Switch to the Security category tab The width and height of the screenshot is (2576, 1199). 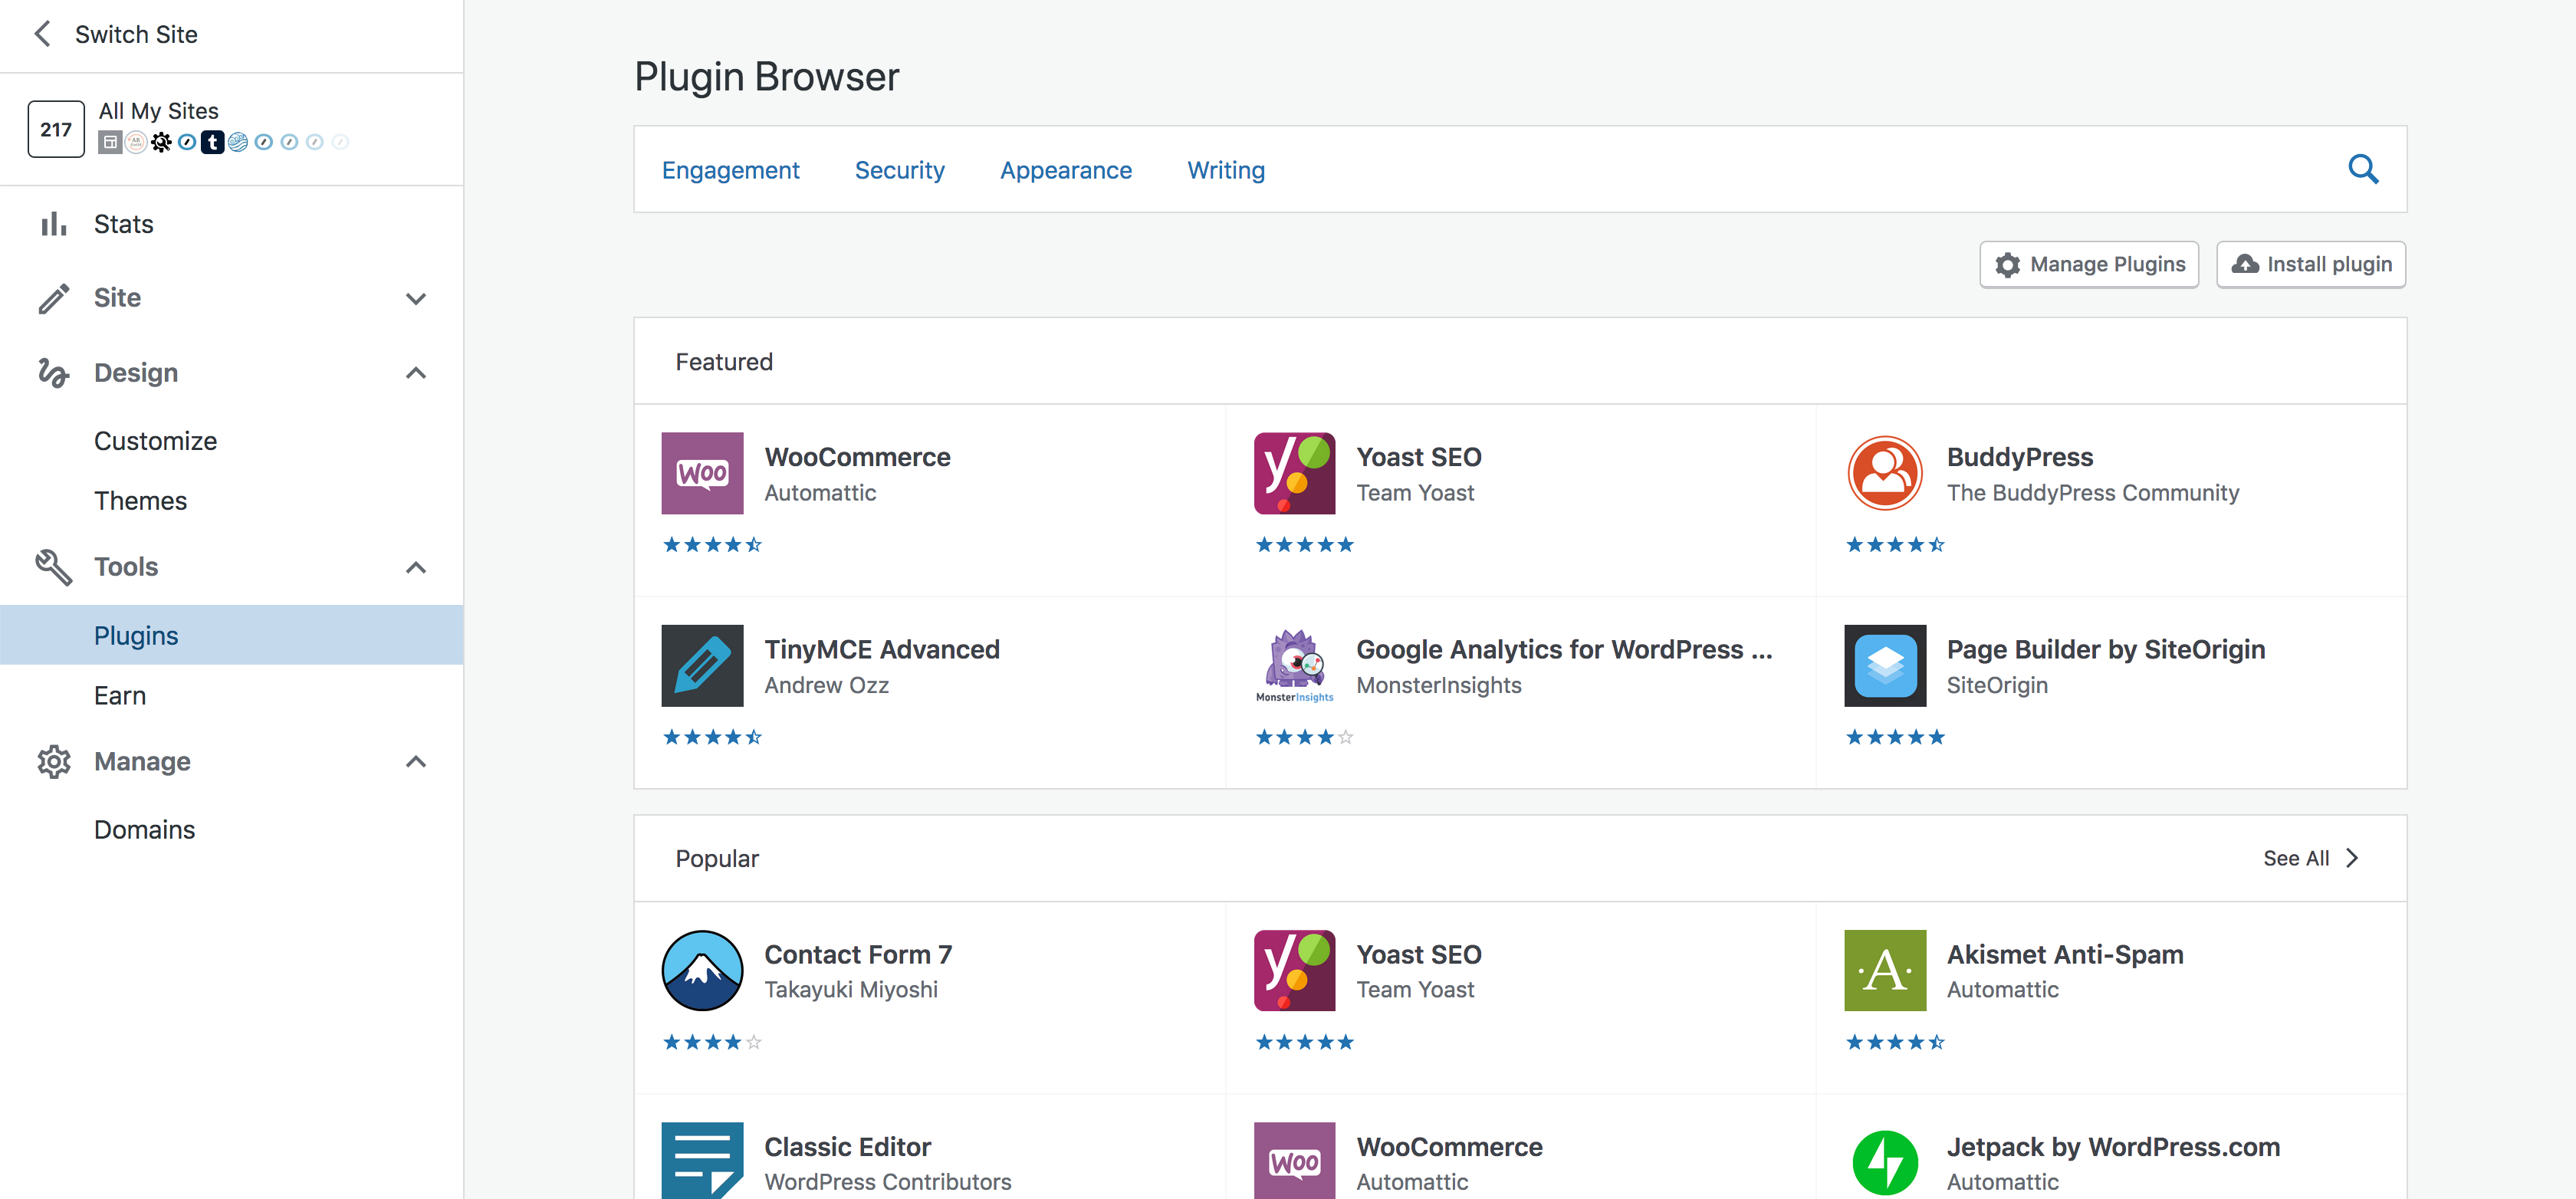(899, 170)
